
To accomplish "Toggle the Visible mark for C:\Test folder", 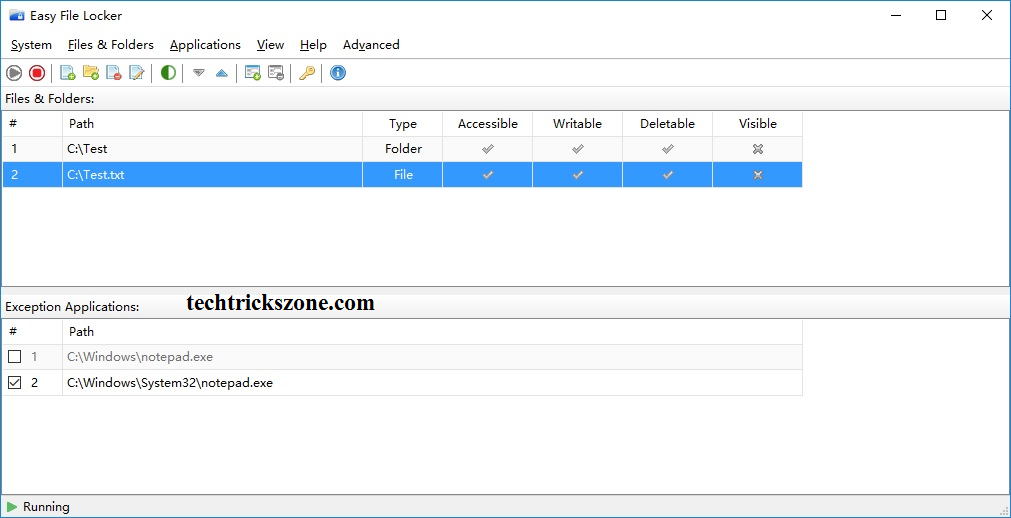I will [x=758, y=149].
